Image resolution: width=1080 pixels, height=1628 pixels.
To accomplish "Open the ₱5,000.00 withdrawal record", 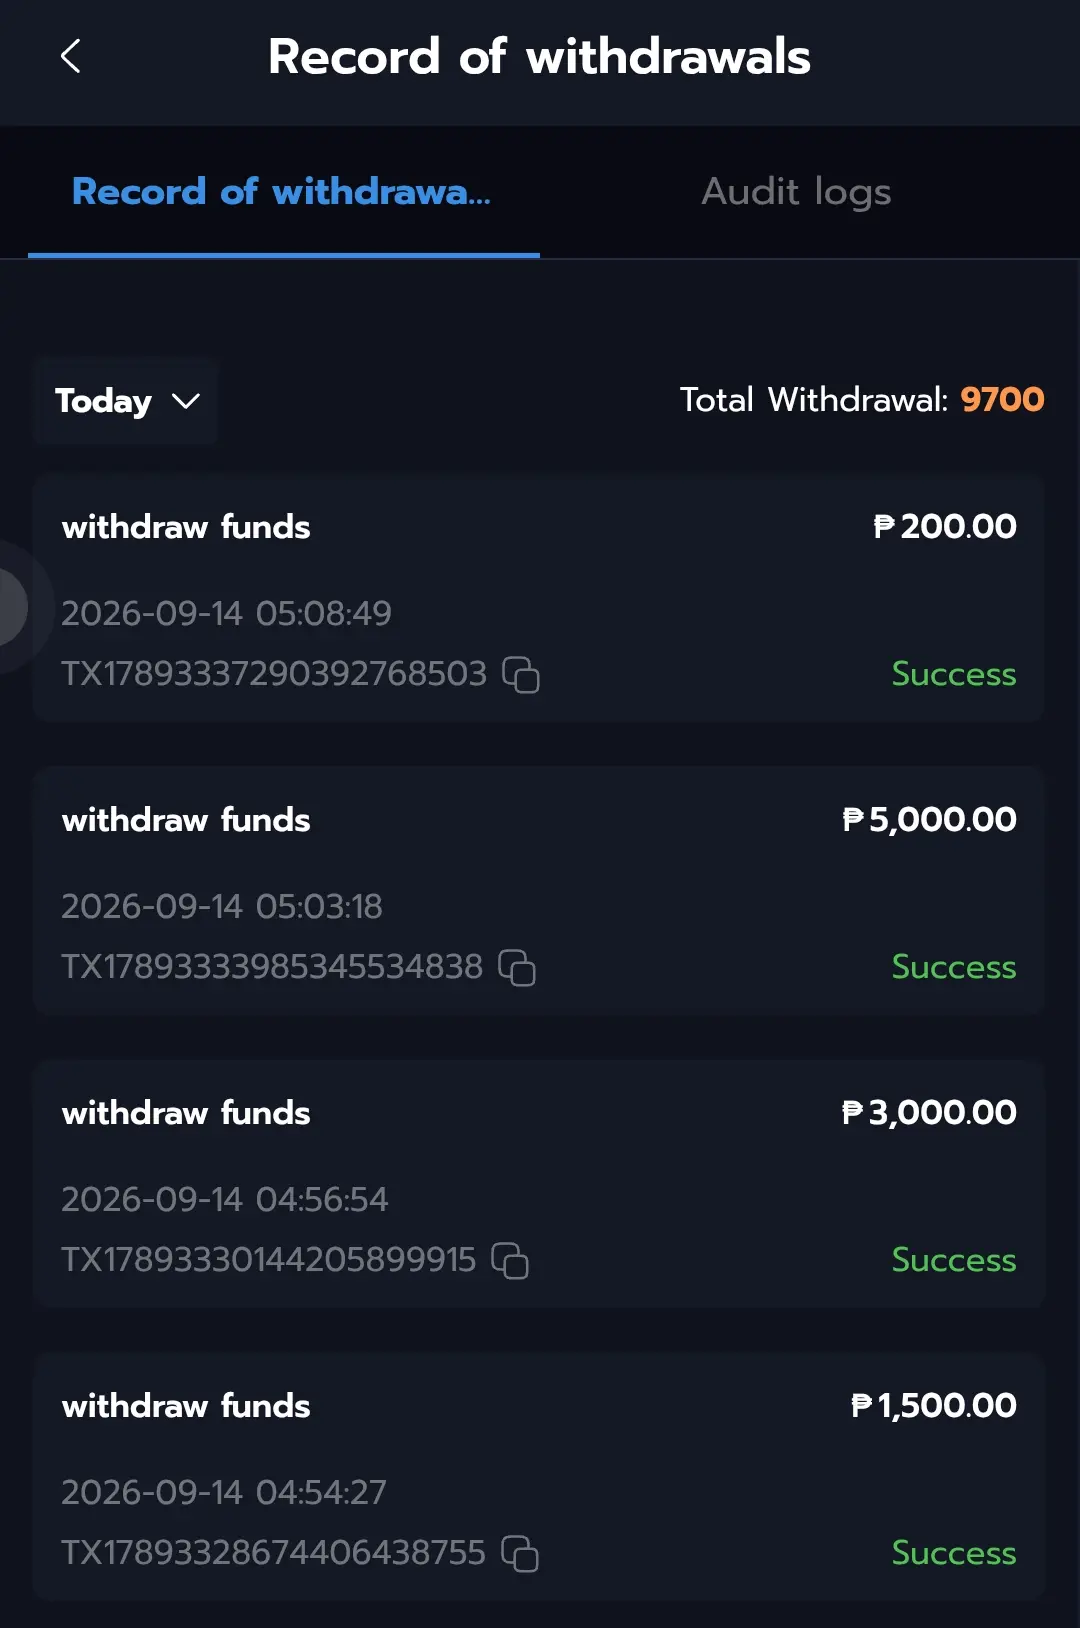I will point(539,892).
